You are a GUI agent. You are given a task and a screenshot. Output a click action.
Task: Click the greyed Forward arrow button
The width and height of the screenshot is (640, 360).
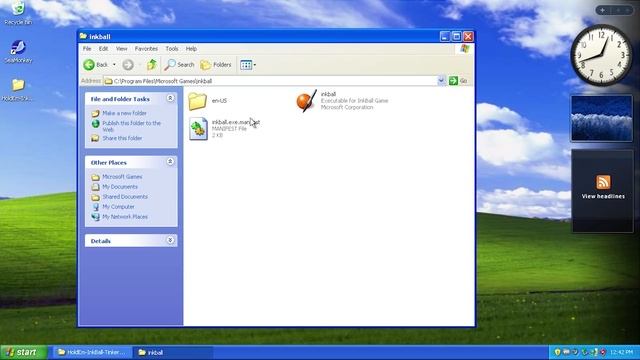(x=128, y=64)
